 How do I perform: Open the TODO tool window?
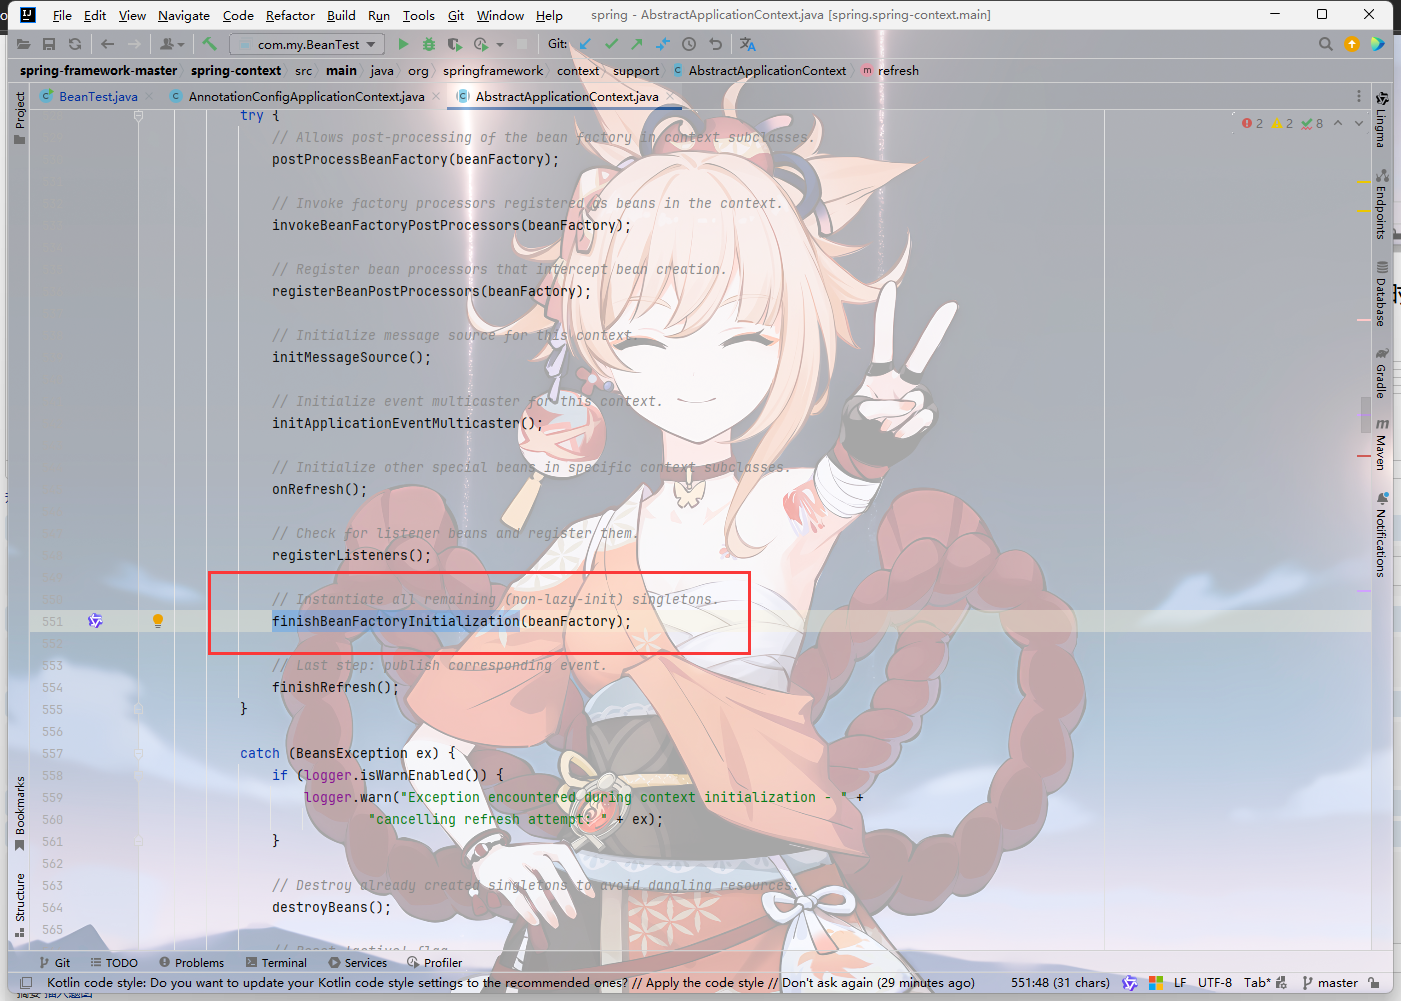click(114, 963)
